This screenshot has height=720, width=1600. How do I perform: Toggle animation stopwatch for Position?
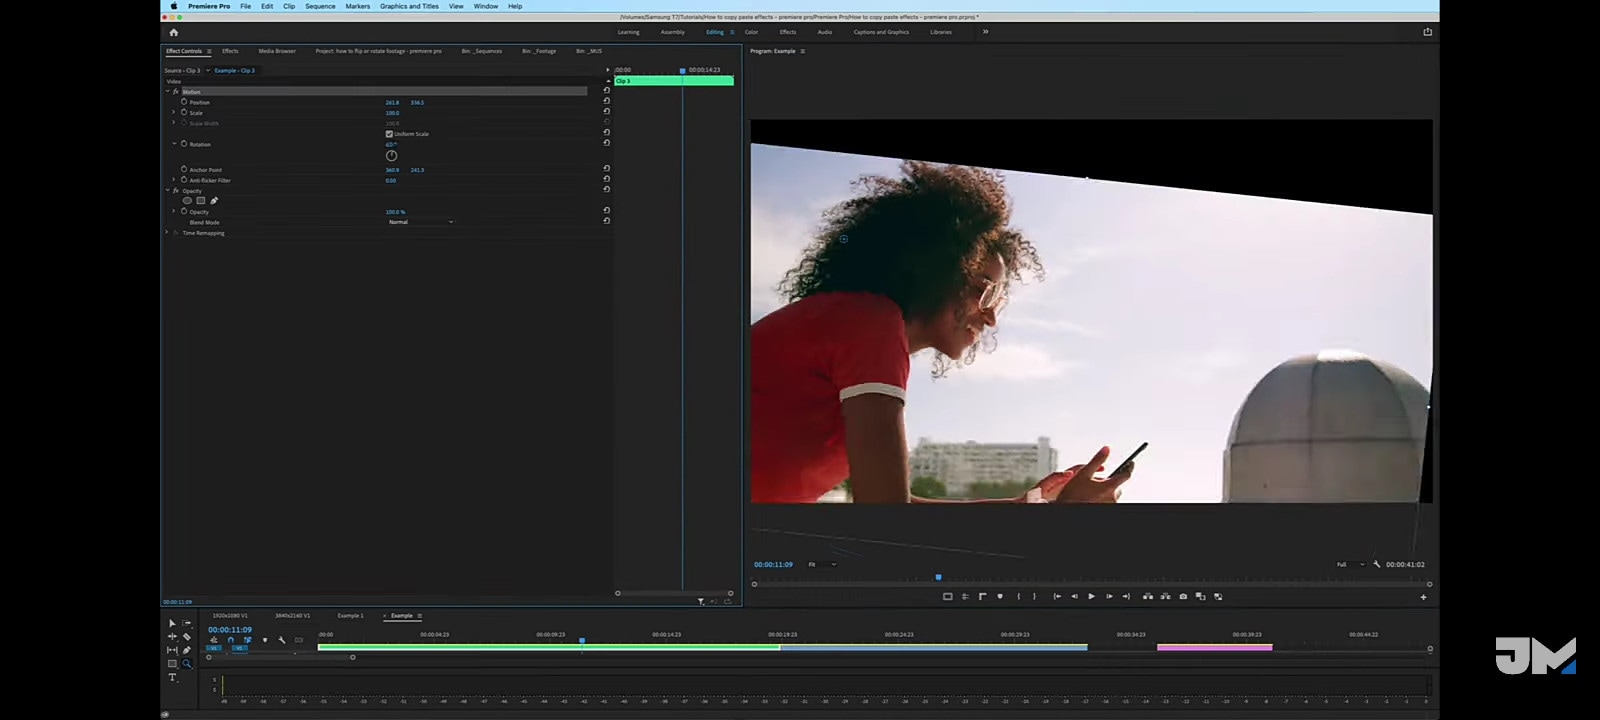184,101
